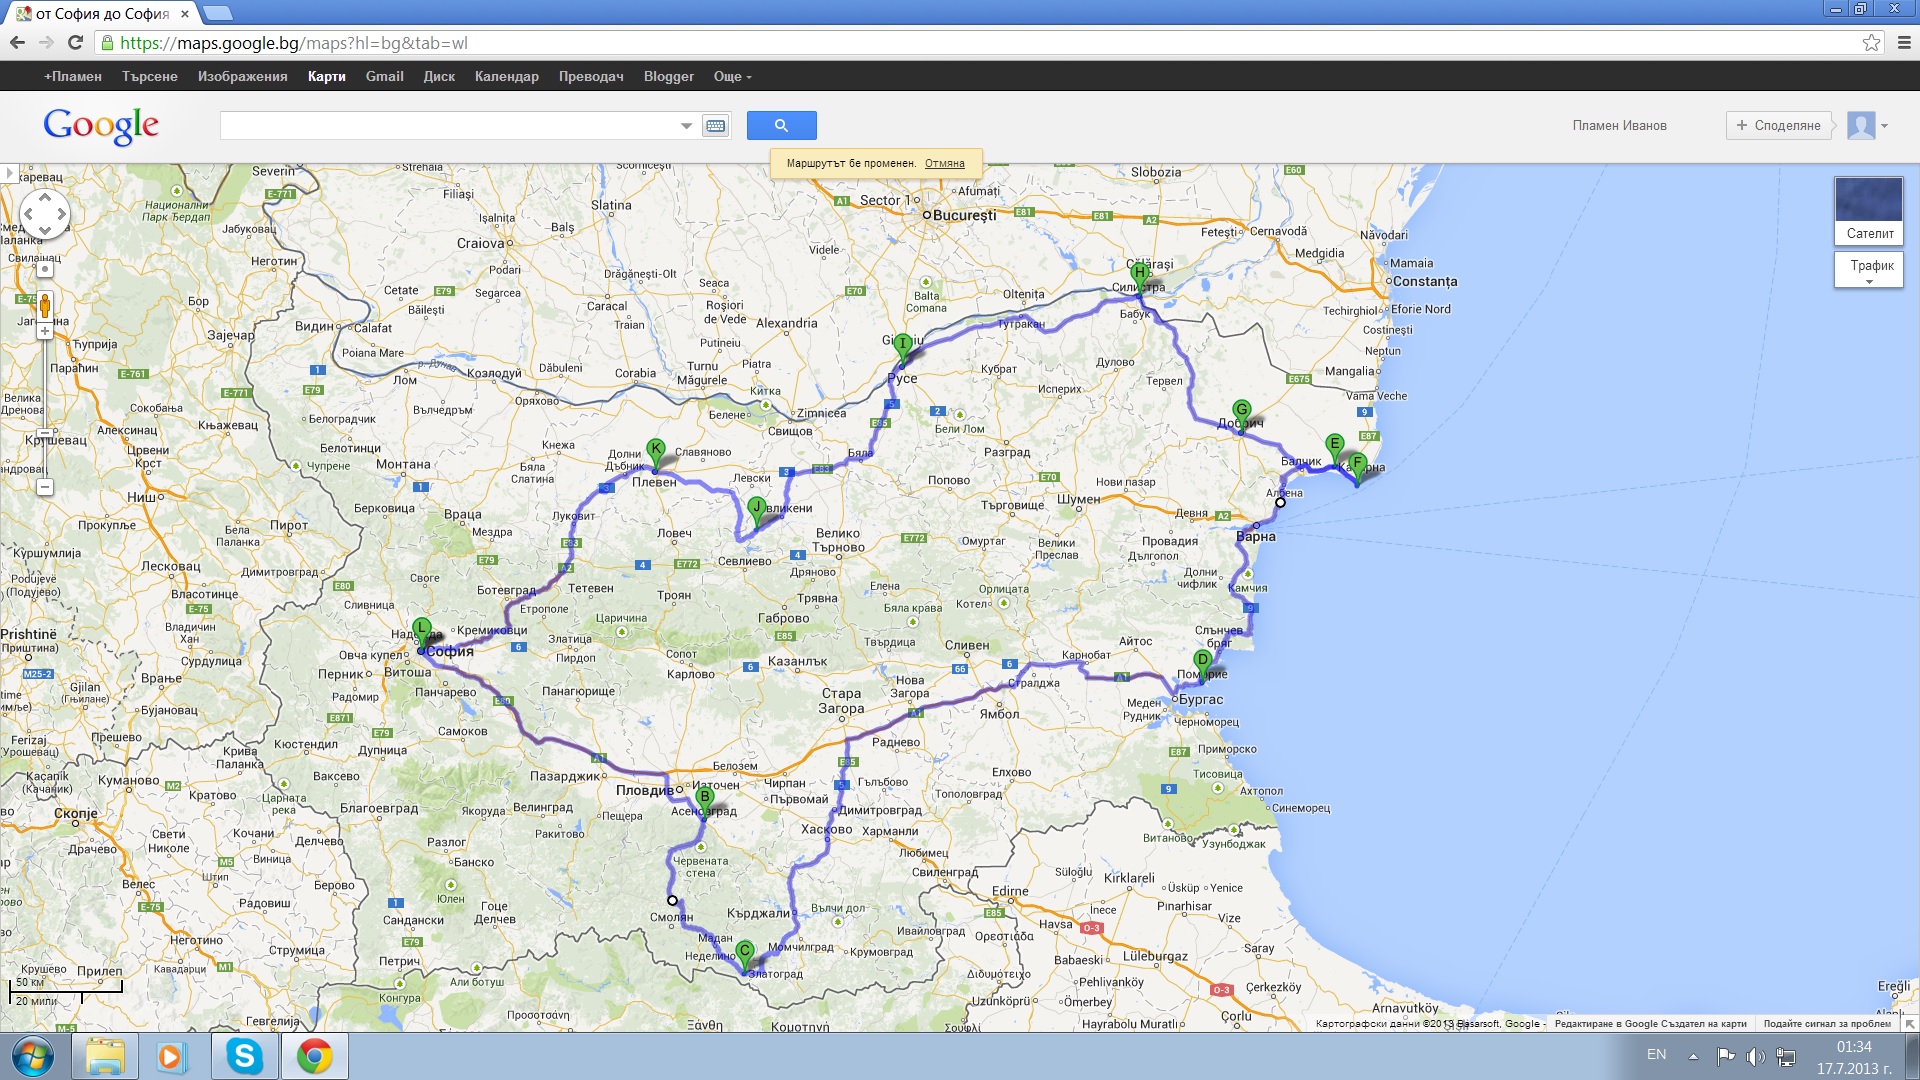Open the Още more menu
Image resolution: width=1920 pixels, height=1080 pixels.
click(x=732, y=76)
